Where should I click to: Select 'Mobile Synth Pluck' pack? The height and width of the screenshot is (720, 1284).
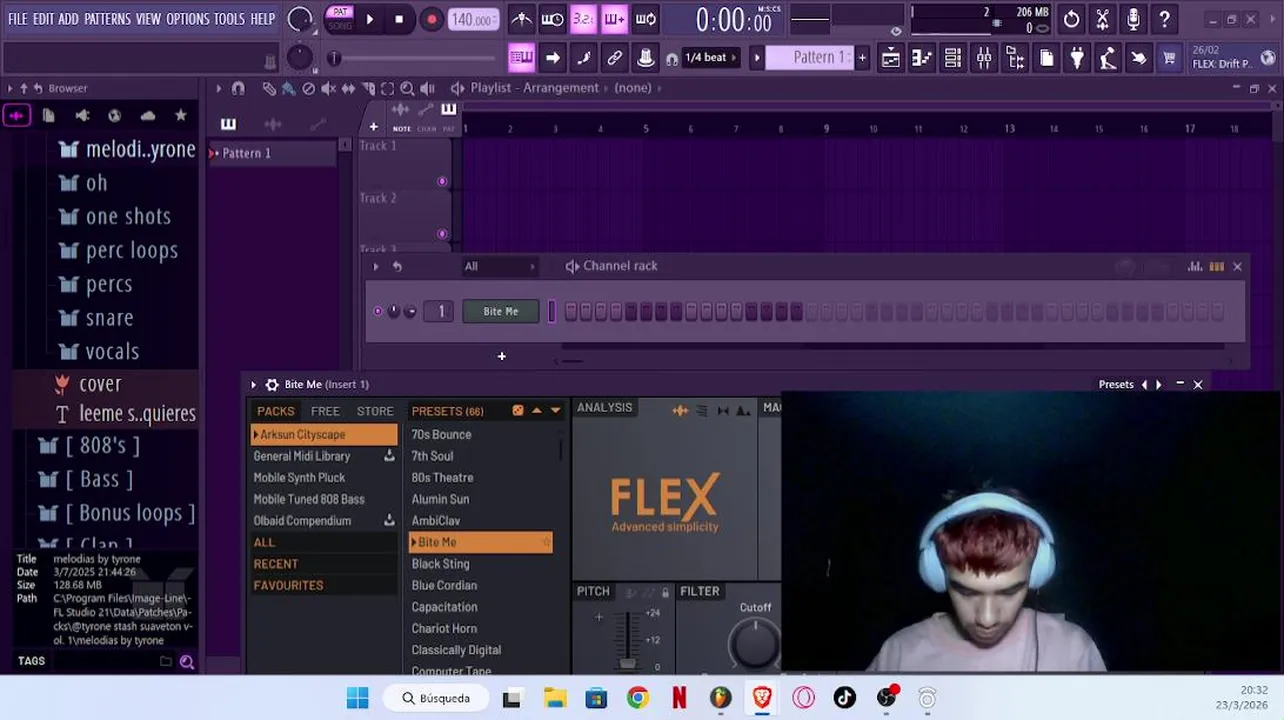(323, 478)
